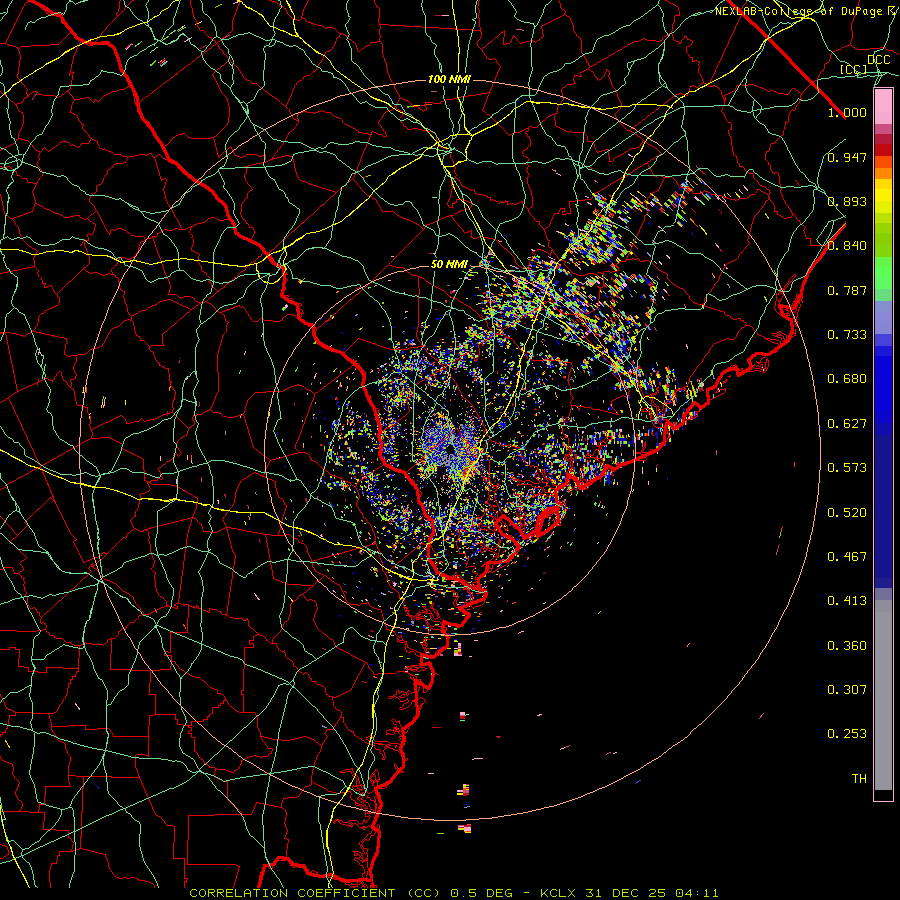Click the 0.733 scale value

coord(847,335)
